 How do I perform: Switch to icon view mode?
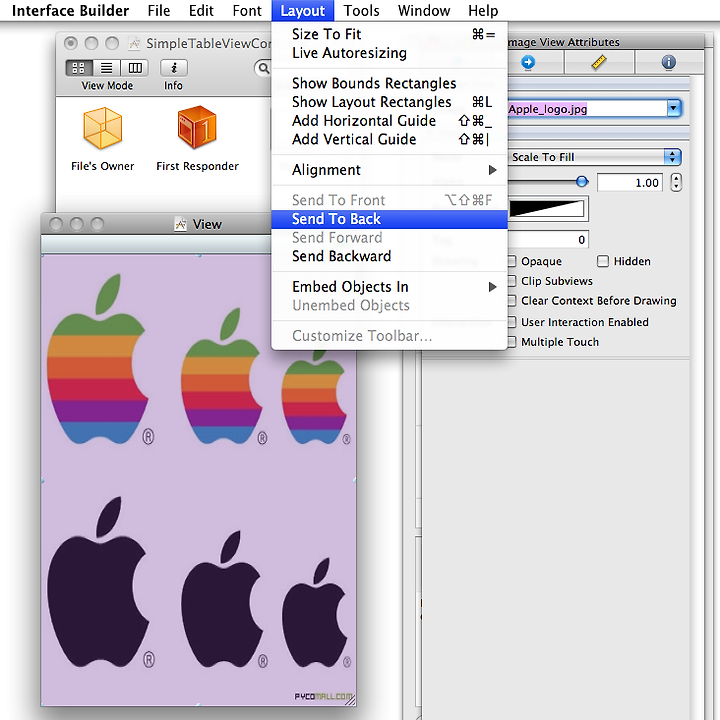[x=79, y=68]
